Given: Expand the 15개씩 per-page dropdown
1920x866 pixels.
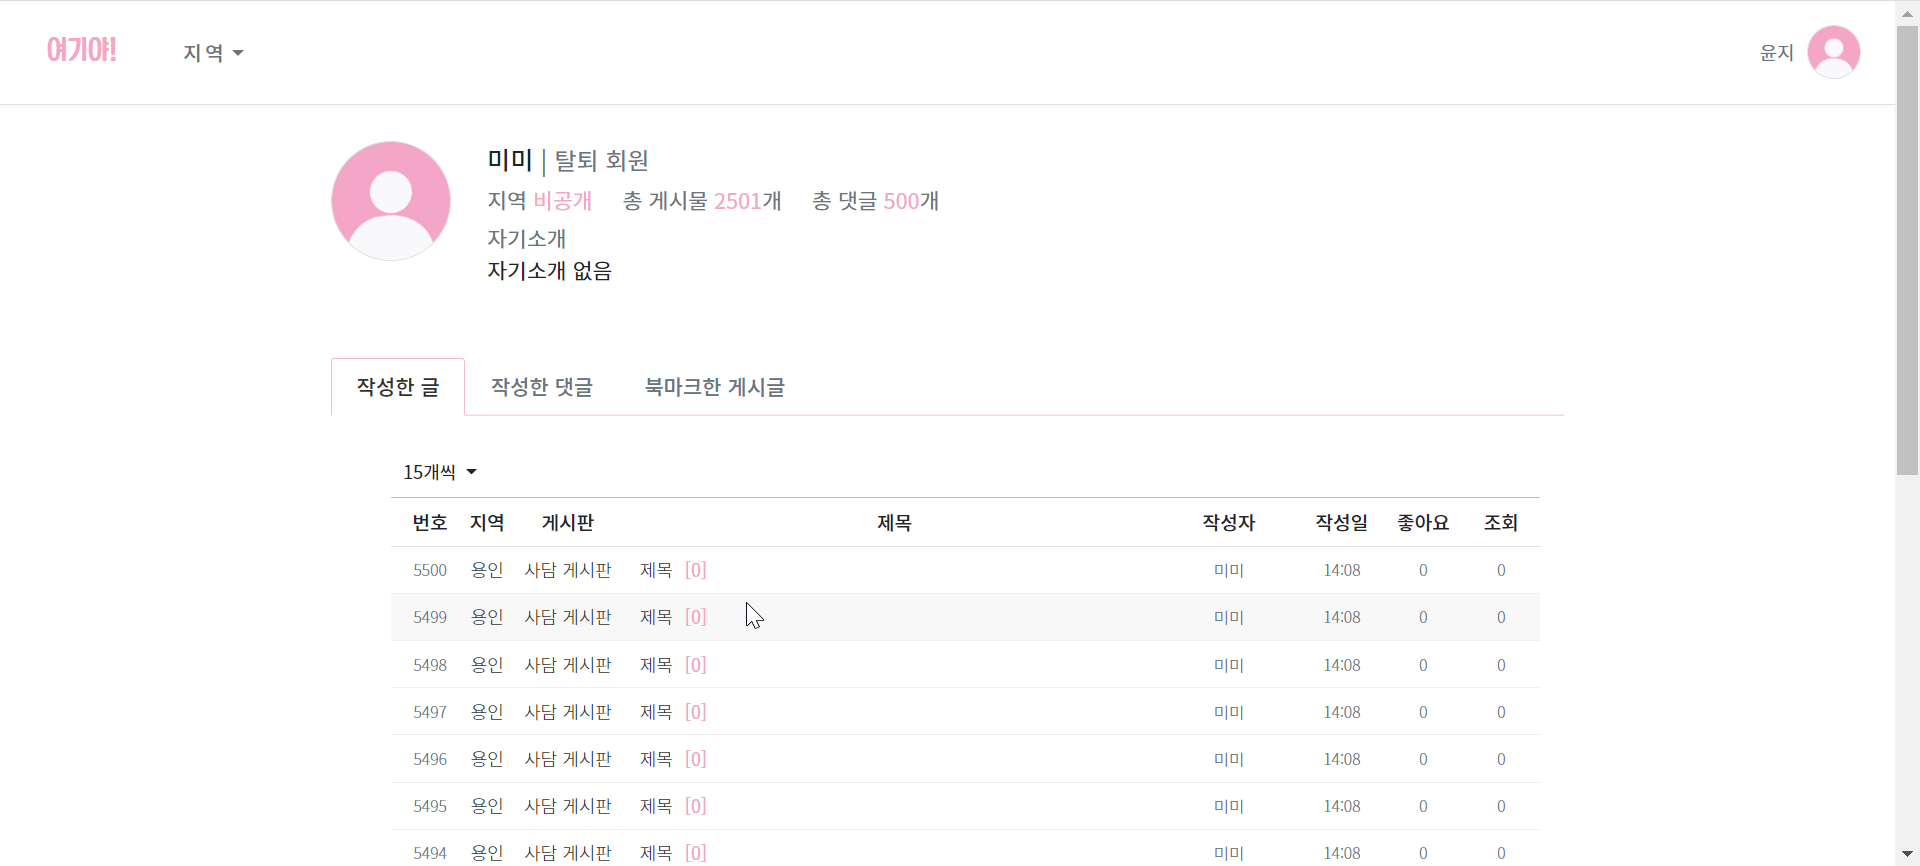Looking at the screenshot, I should tap(440, 472).
